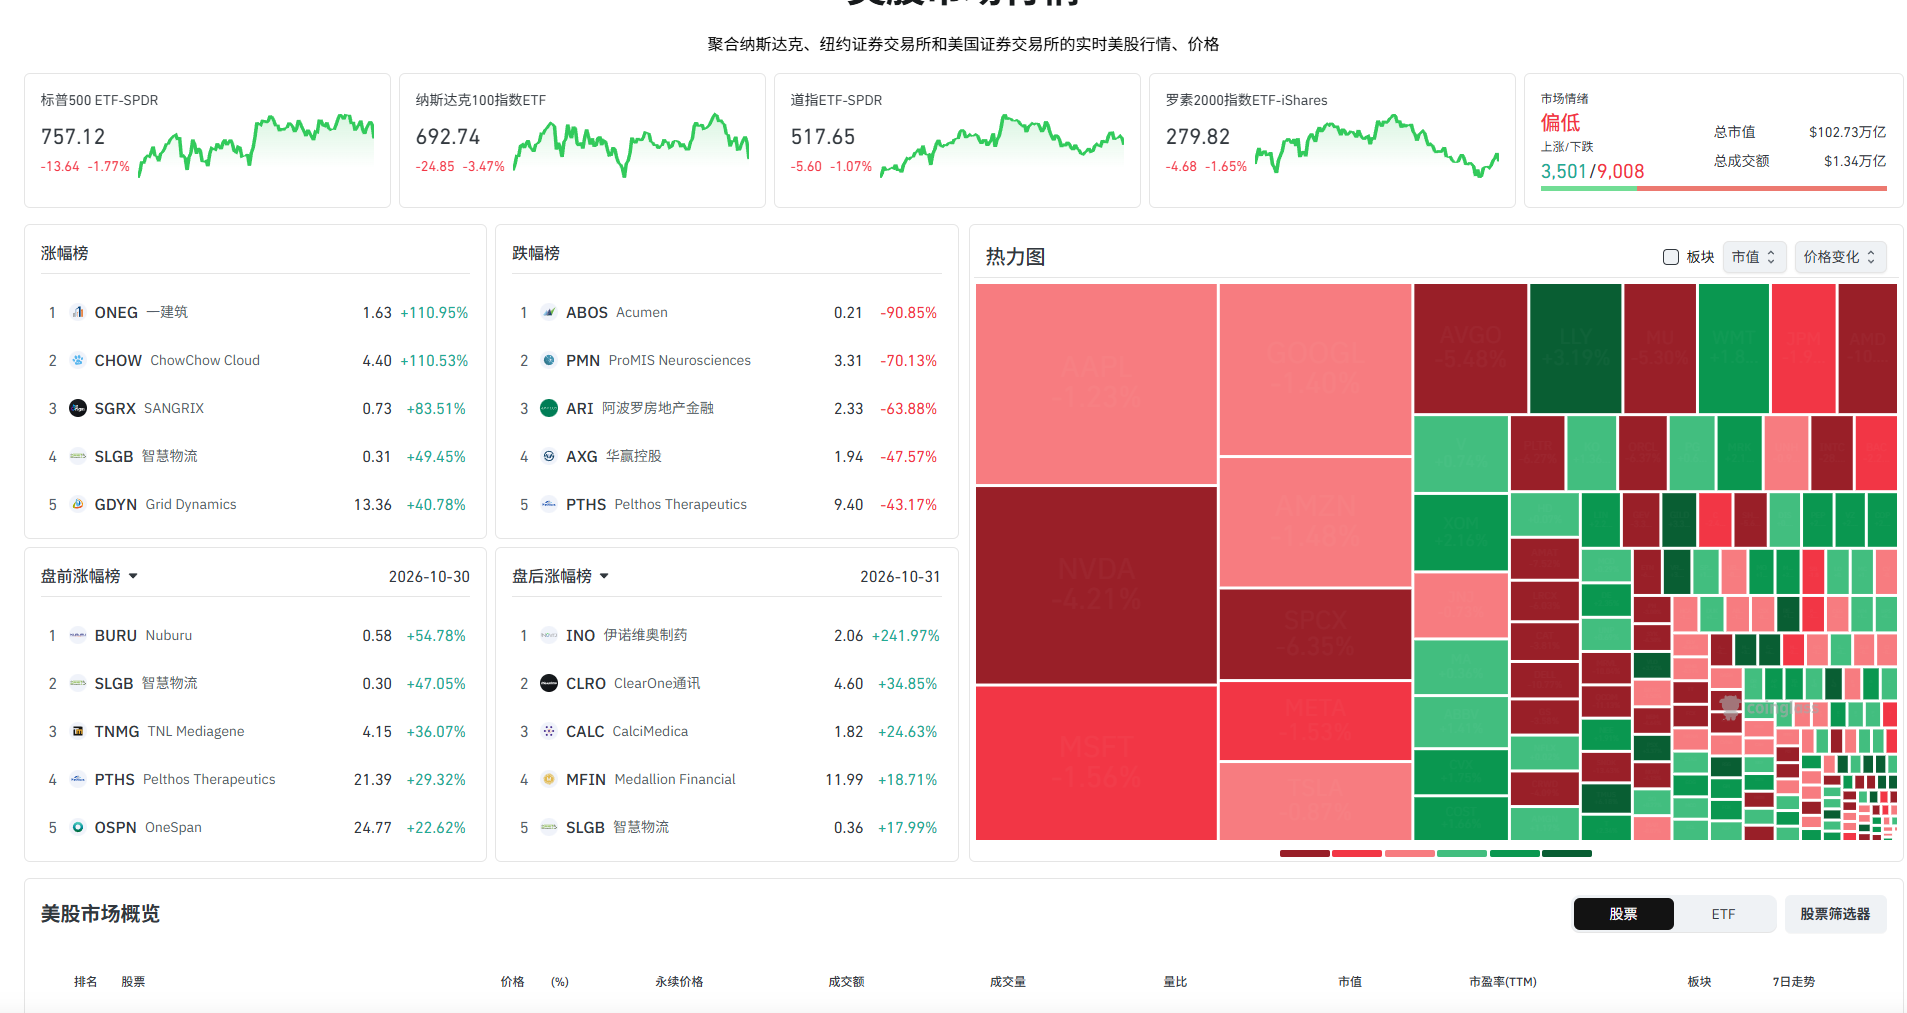The image size is (1907, 1013).
Task: Click the GDYN Grid Dynamics logo icon
Action: [x=78, y=504]
